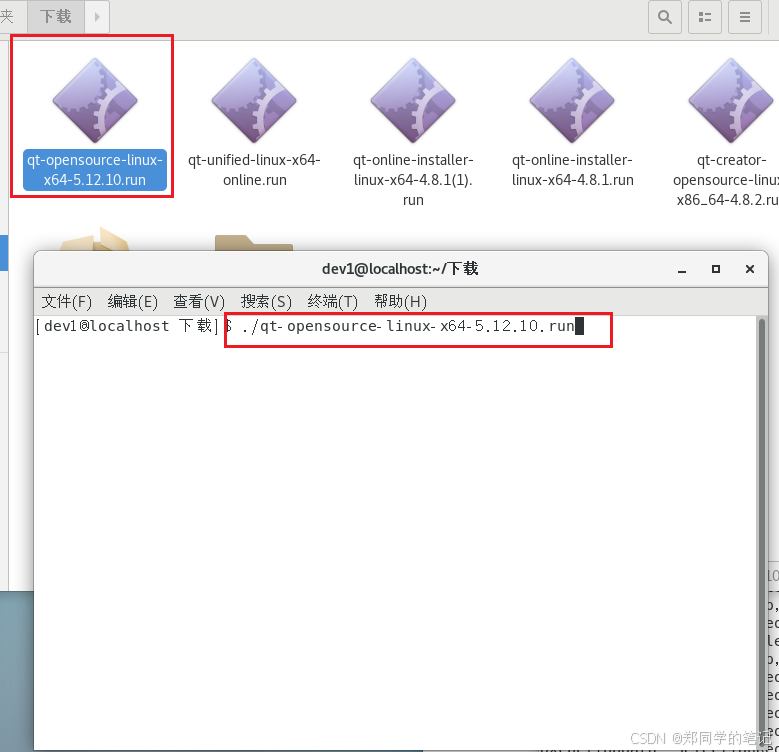The width and height of the screenshot is (779, 752).
Task: Select the qt-unified-linux-x64-online.run file icon
Action: [254, 100]
